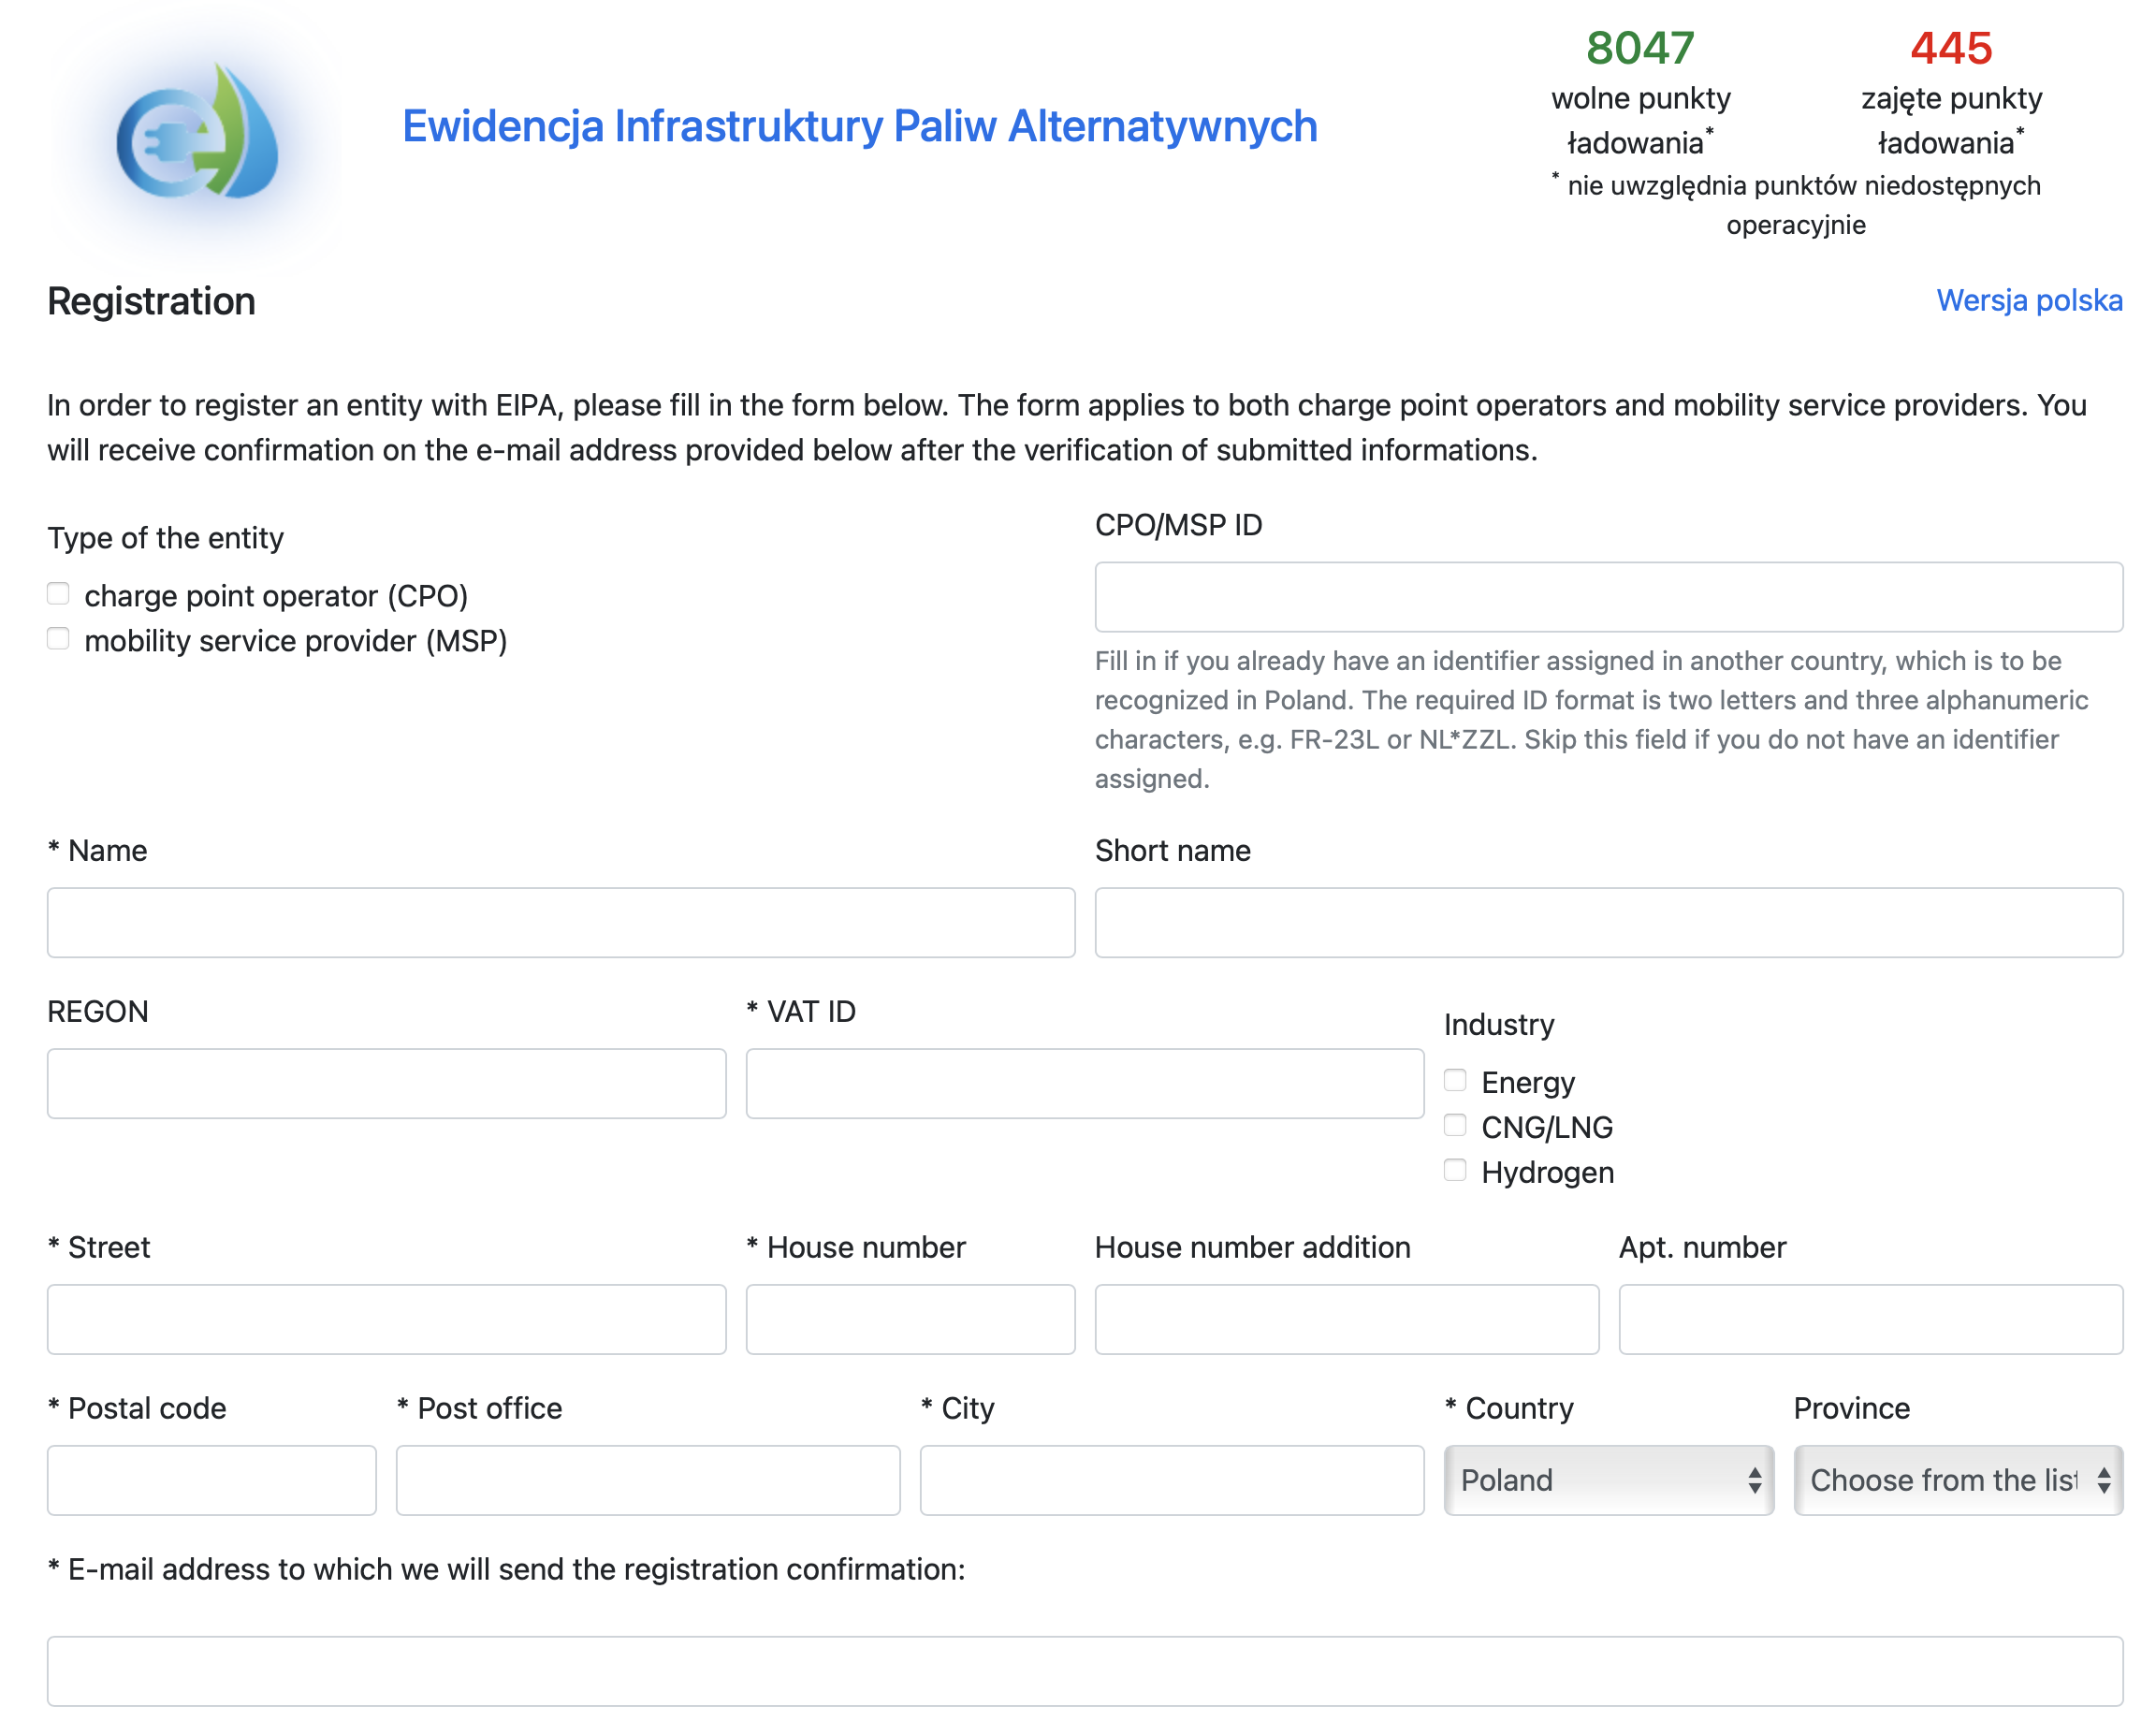
Task: Focus the VAT ID text box
Action: click(x=1084, y=1083)
